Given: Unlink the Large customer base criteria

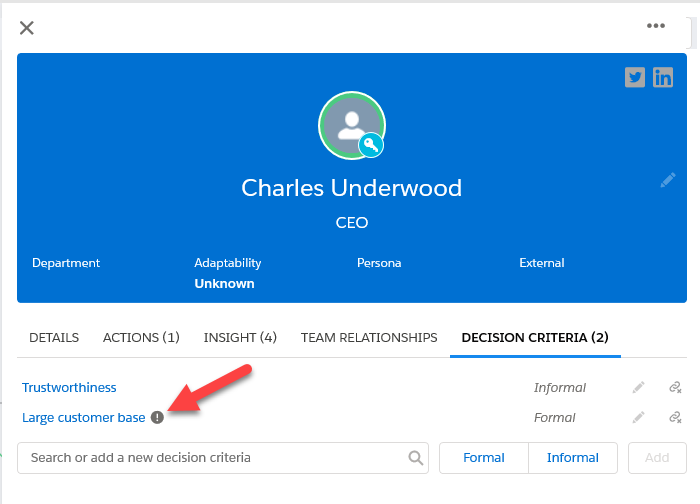Looking at the screenshot, I should pyautogui.click(x=675, y=417).
